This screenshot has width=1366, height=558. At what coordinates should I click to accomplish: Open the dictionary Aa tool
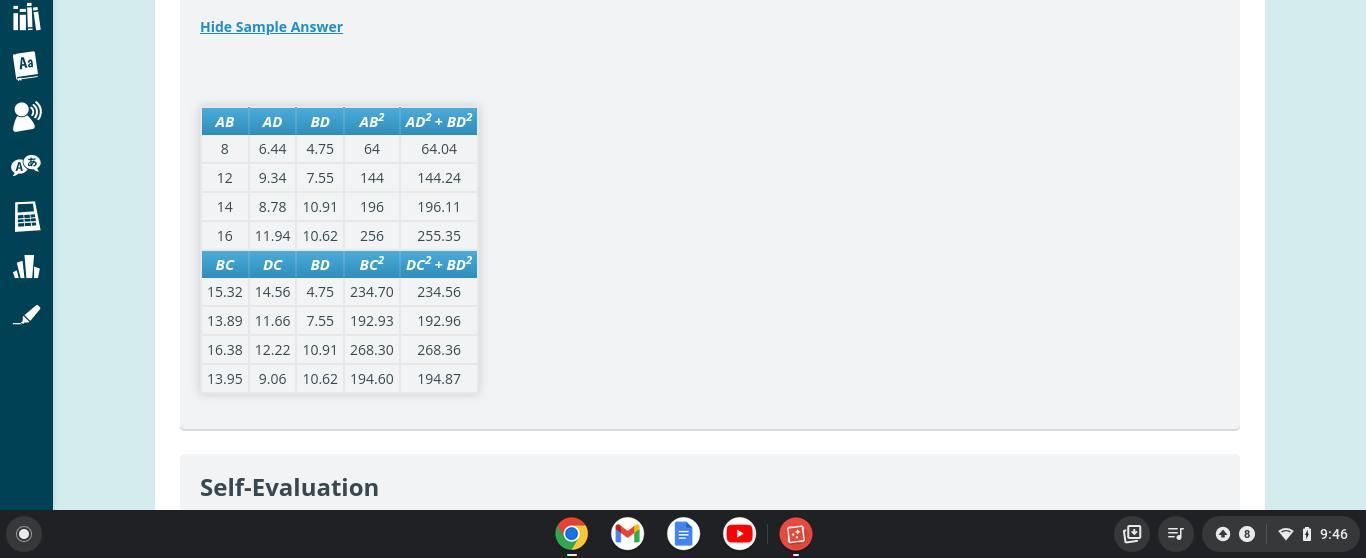[26, 65]
